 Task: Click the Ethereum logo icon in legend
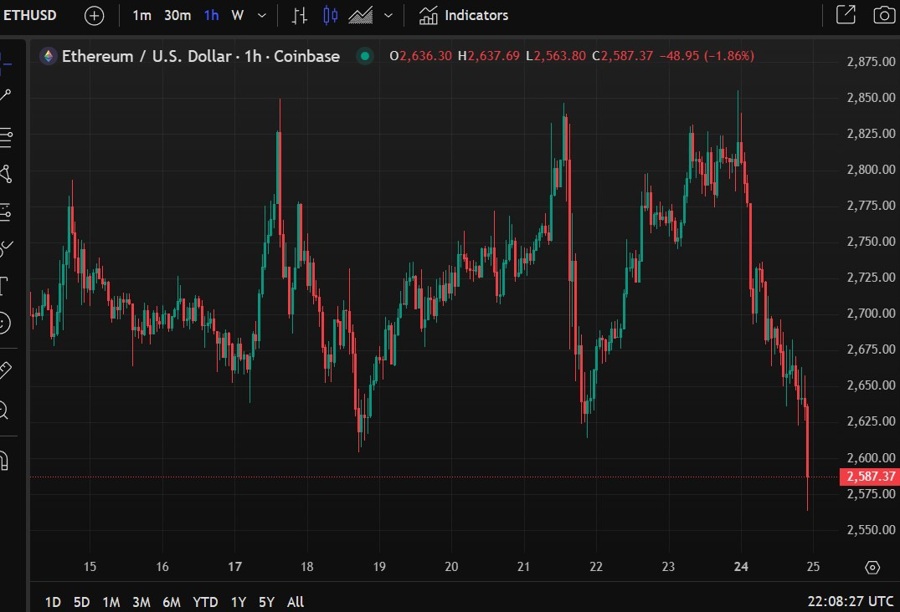click(x=48, y=56)
